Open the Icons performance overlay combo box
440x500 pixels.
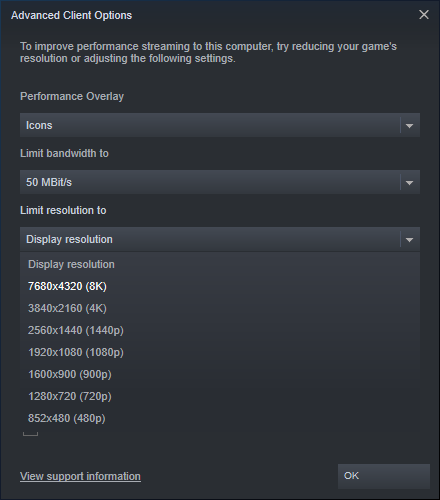coord(220,125)
